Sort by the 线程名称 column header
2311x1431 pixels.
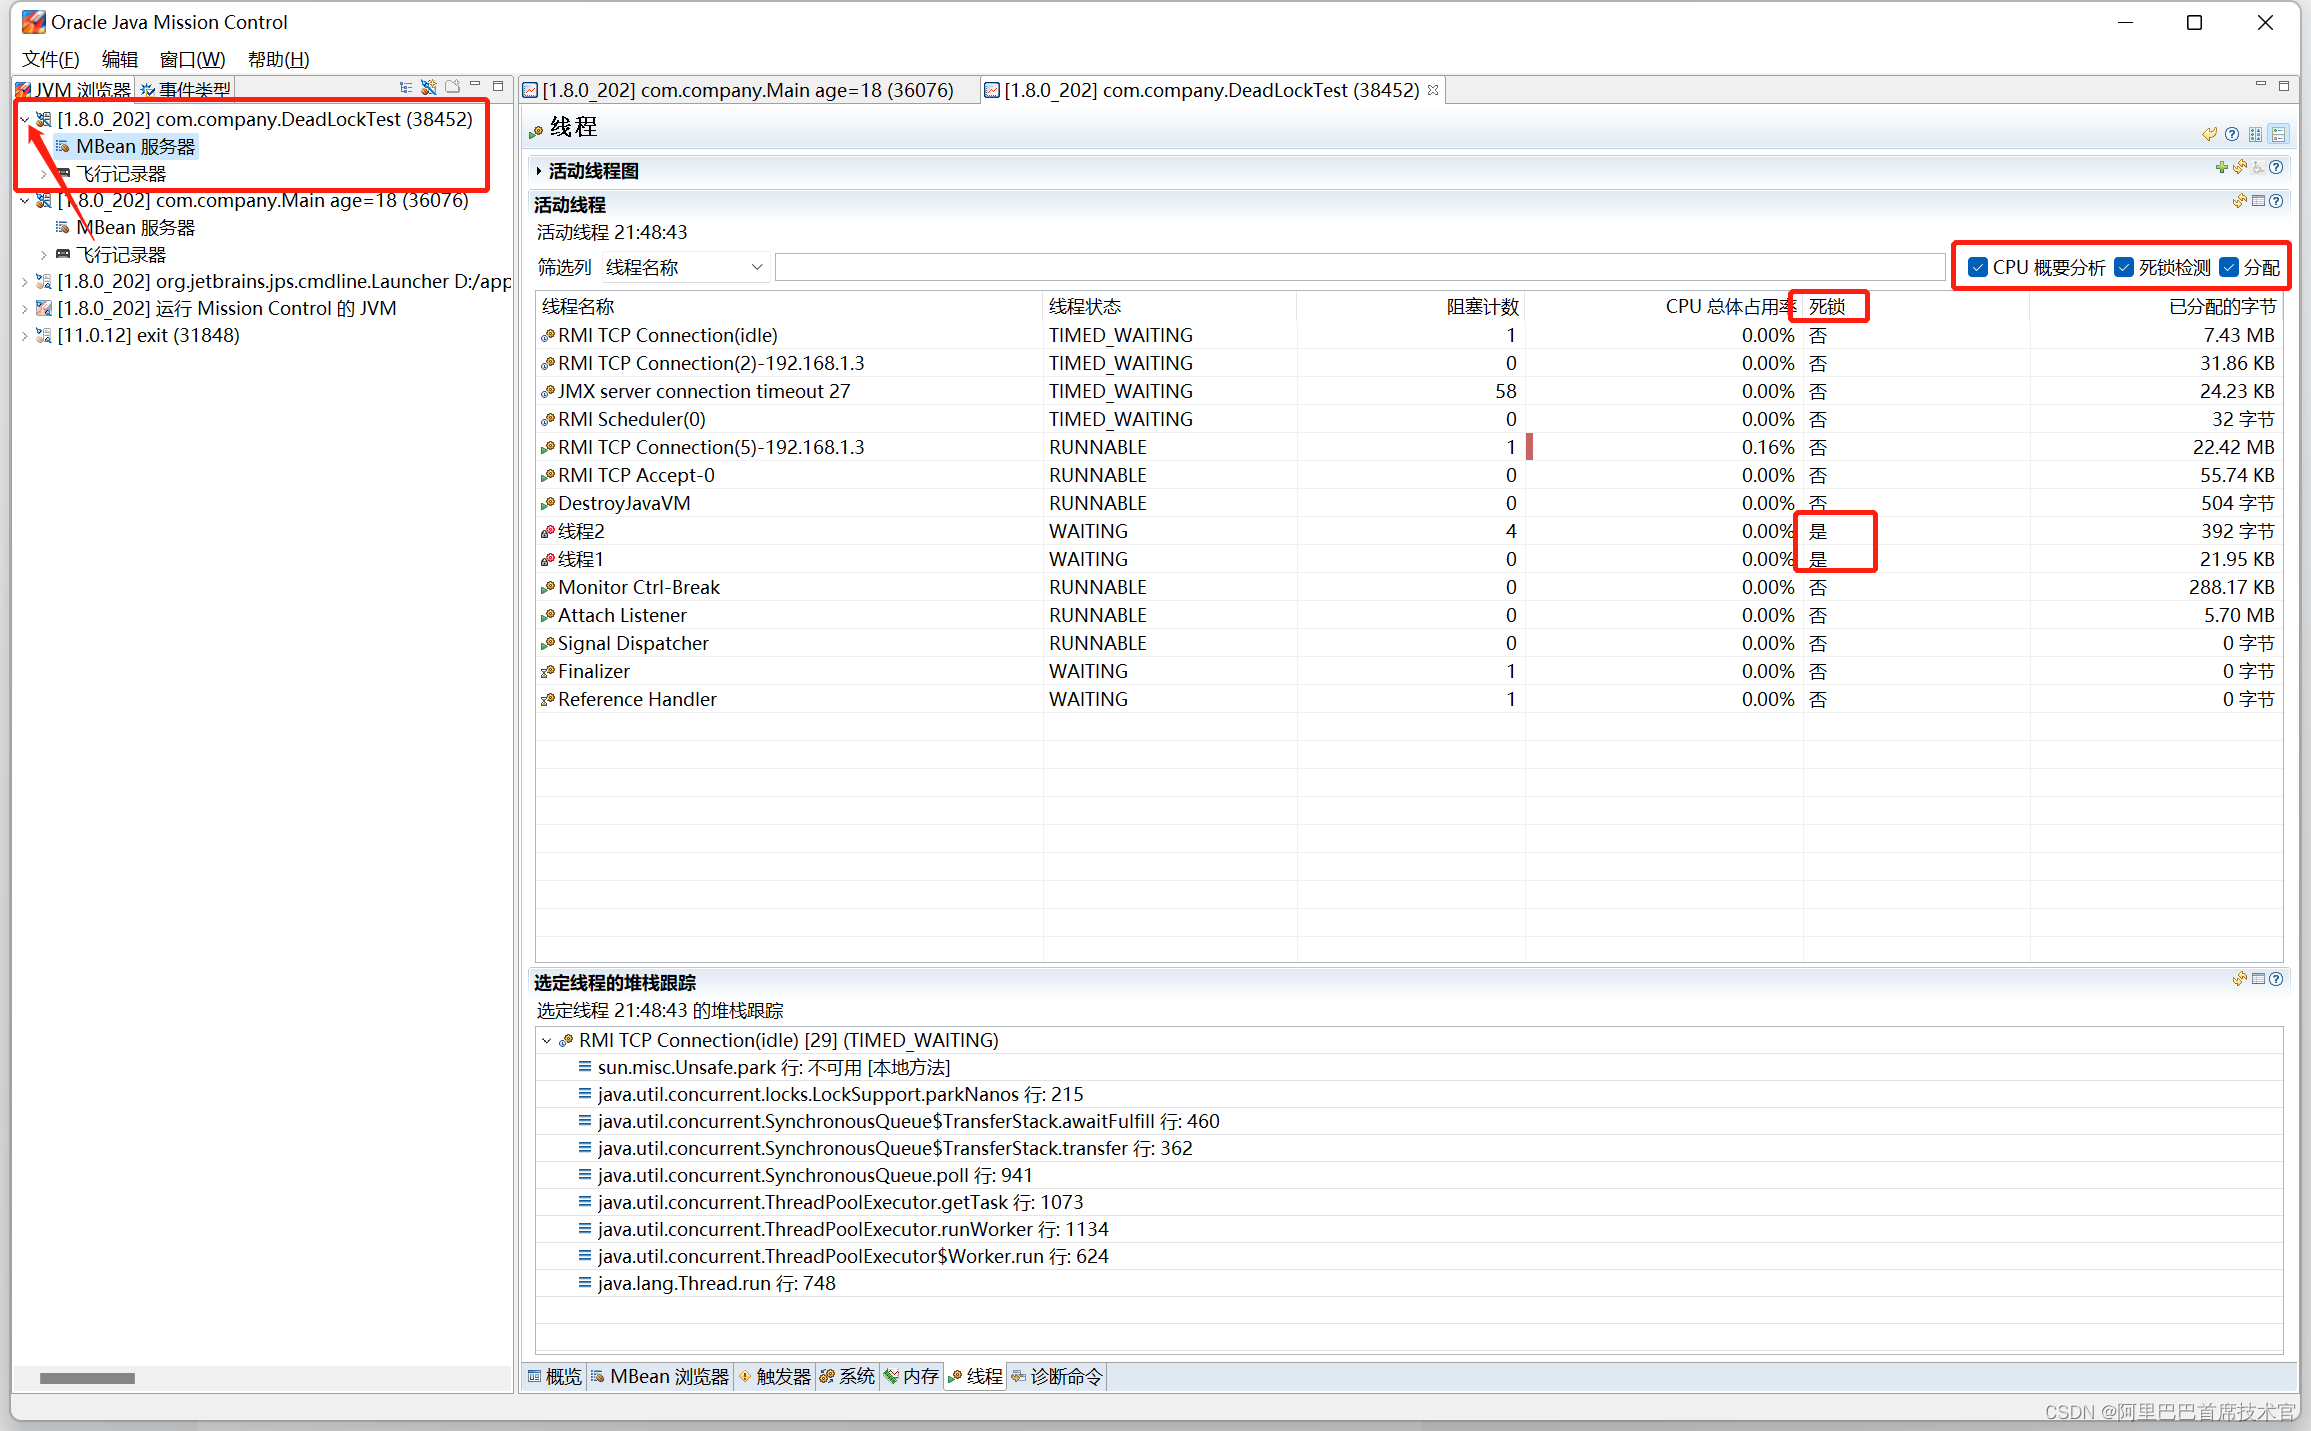[x=789, y=307]
